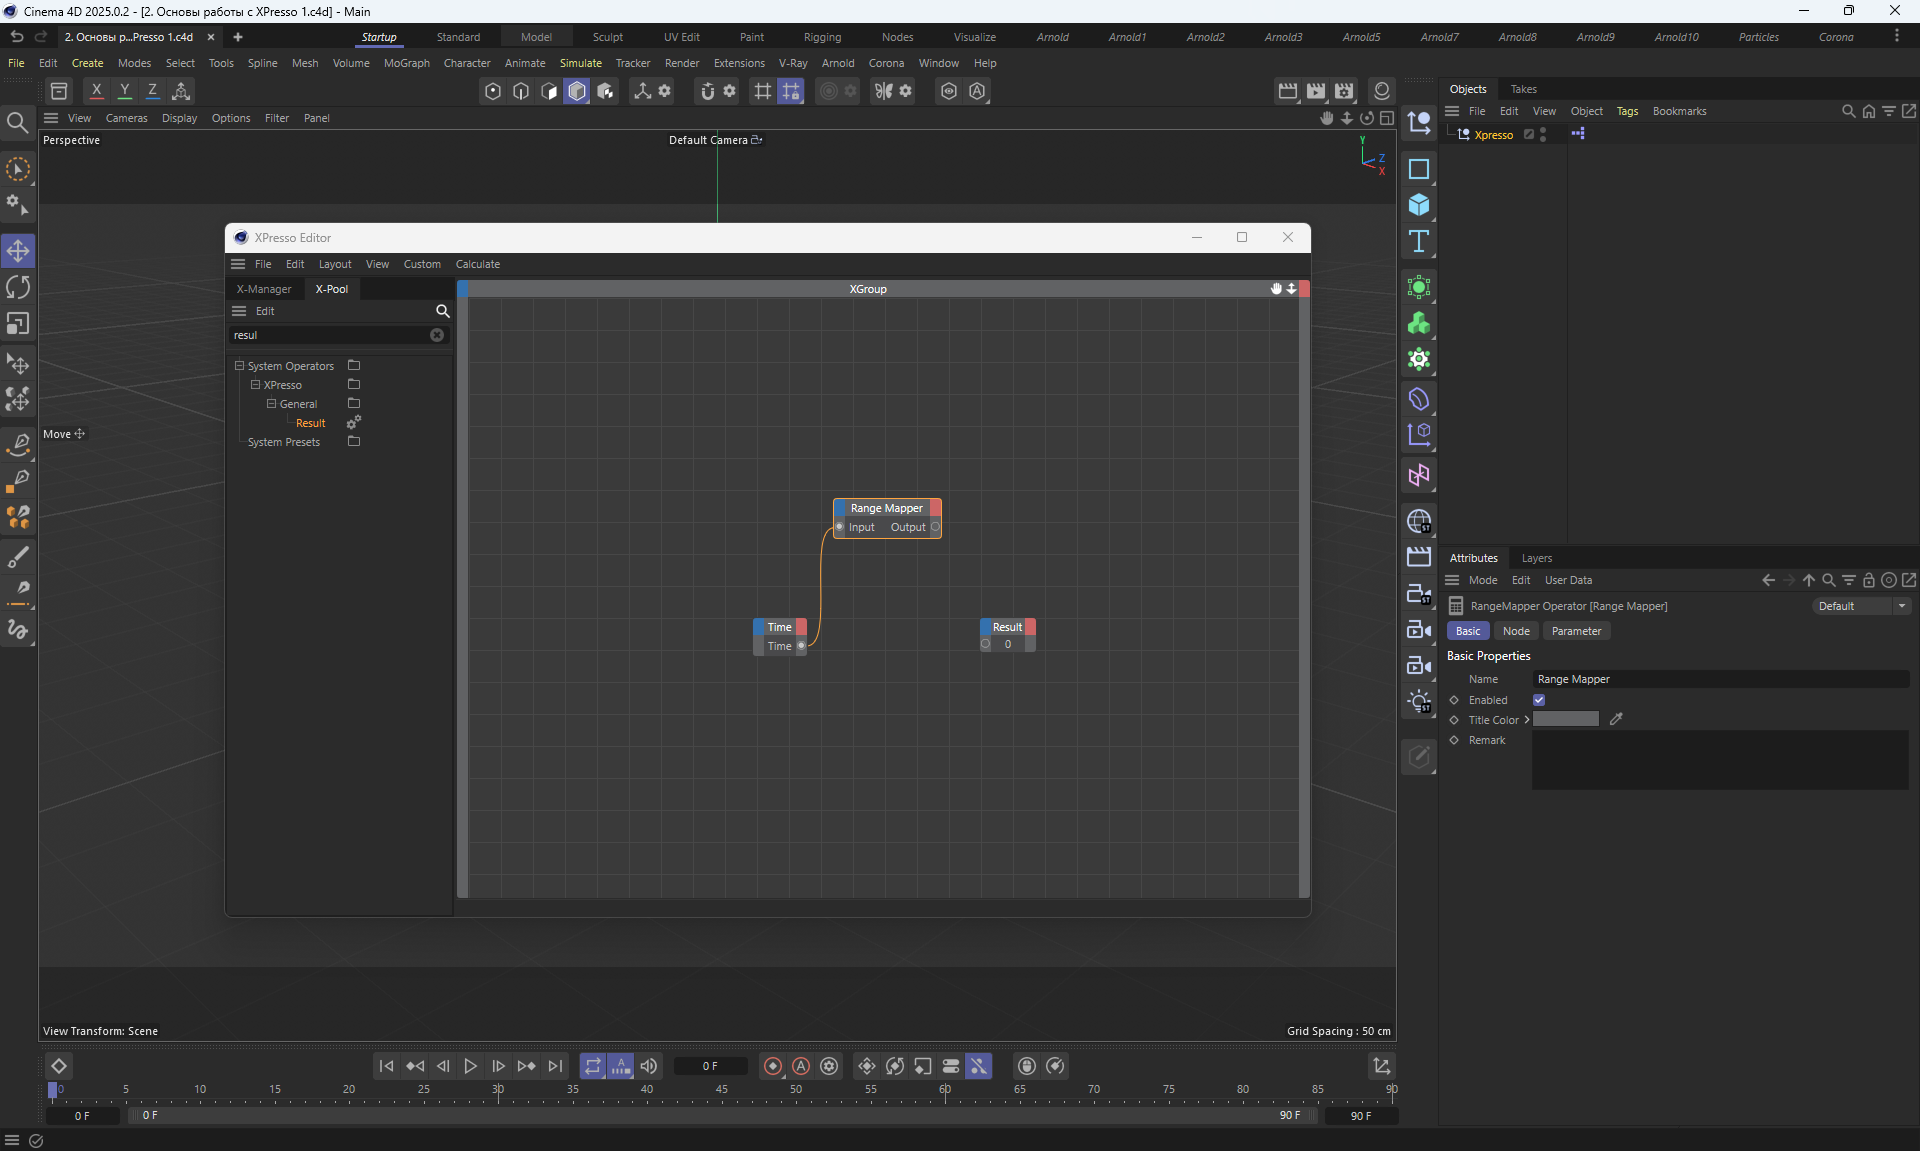Select the Result operator in X-Pool
This screenshot has width=1920, height=1151.
point(310,423)
